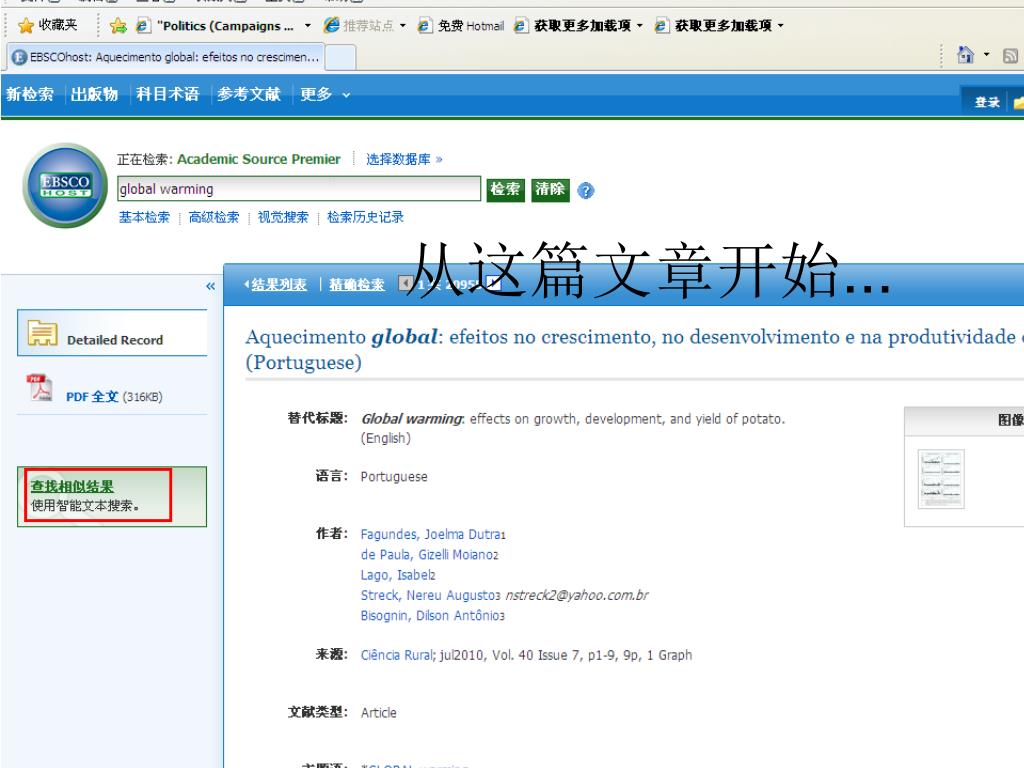Open author Lago, Isabel
The image size is (1024, 768).
[396, 575]
